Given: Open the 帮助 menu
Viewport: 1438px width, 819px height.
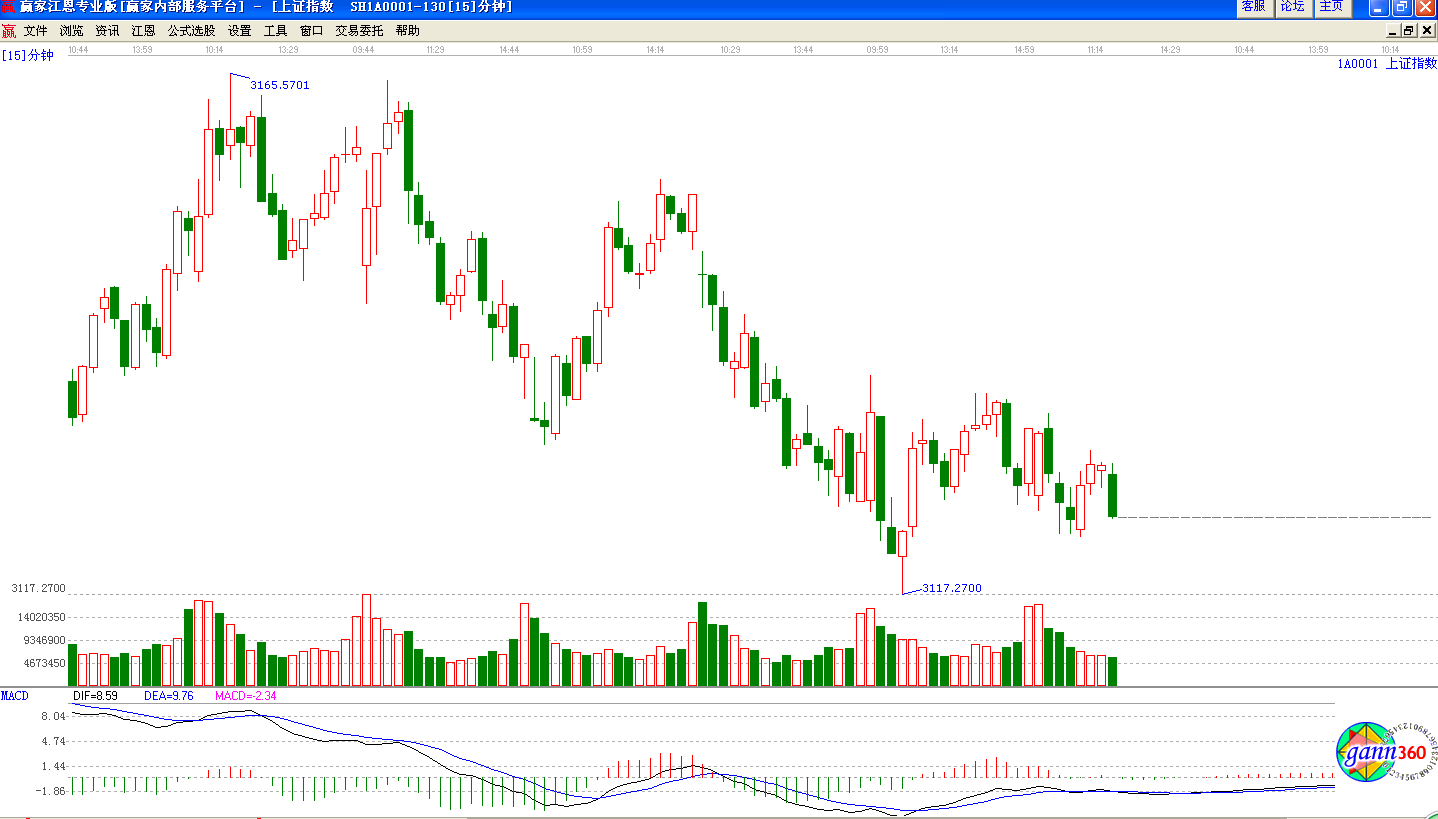Looking at the screenshot, I should 407,31.
